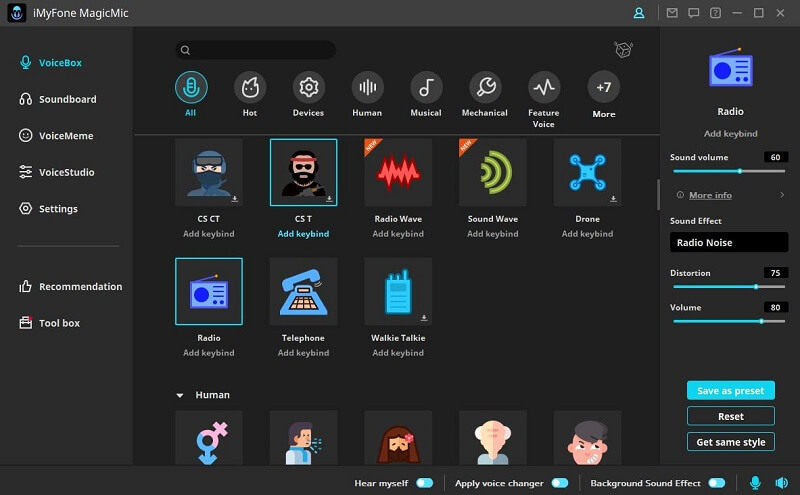Open the mail icon in title bar
The image size is (800, 495).
coord(672,13)
